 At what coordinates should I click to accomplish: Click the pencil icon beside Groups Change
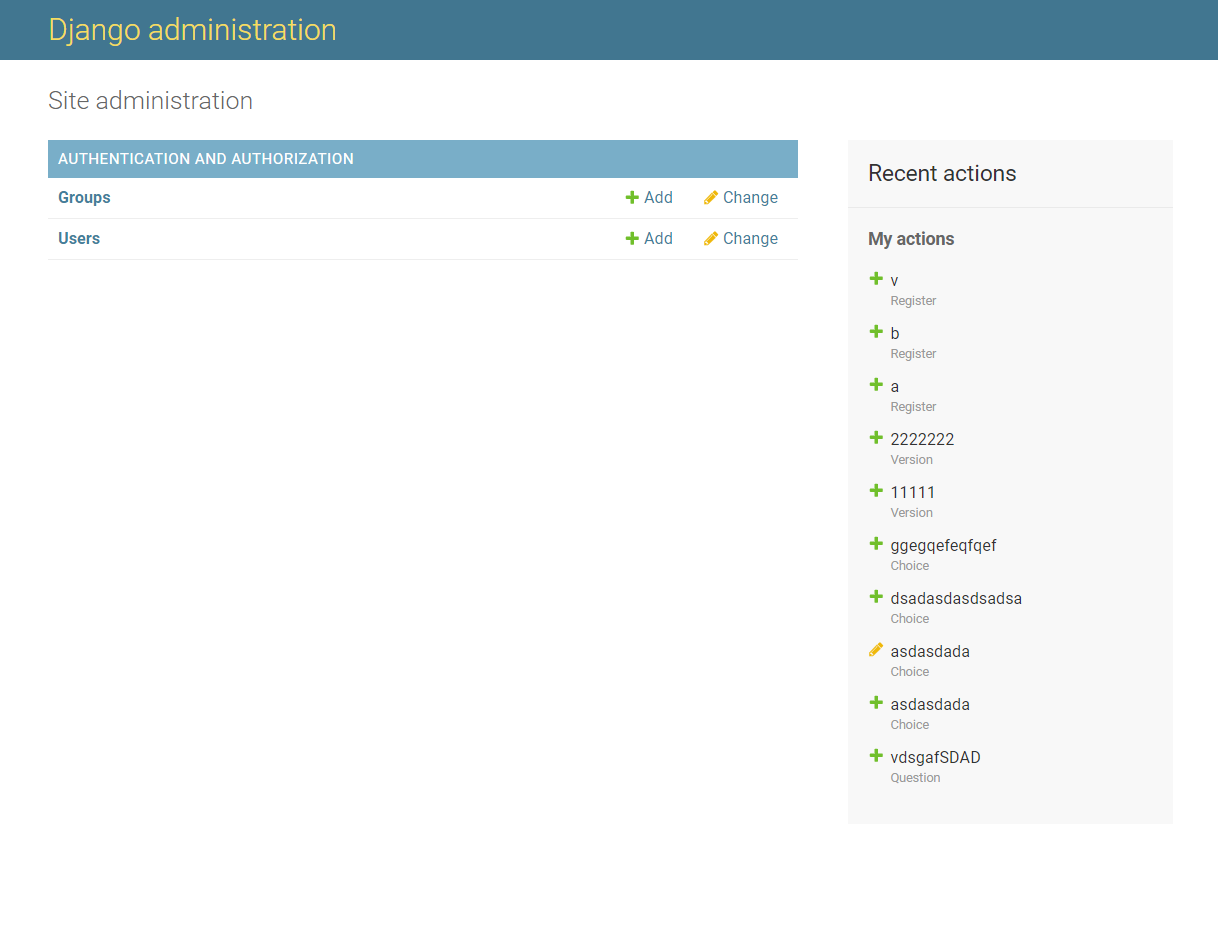[711, 198]
